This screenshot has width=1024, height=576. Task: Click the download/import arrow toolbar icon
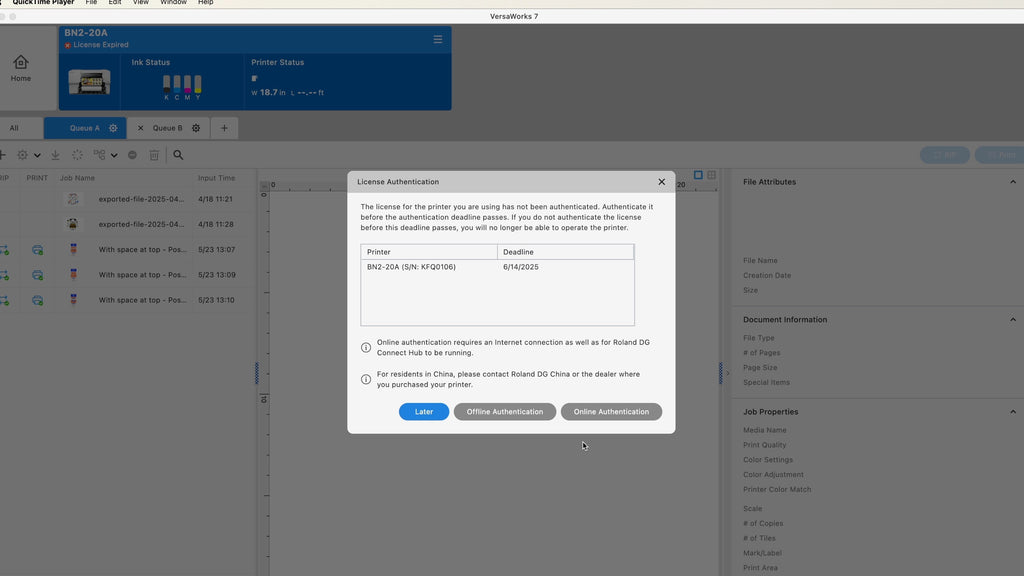(x=56, y=155)
